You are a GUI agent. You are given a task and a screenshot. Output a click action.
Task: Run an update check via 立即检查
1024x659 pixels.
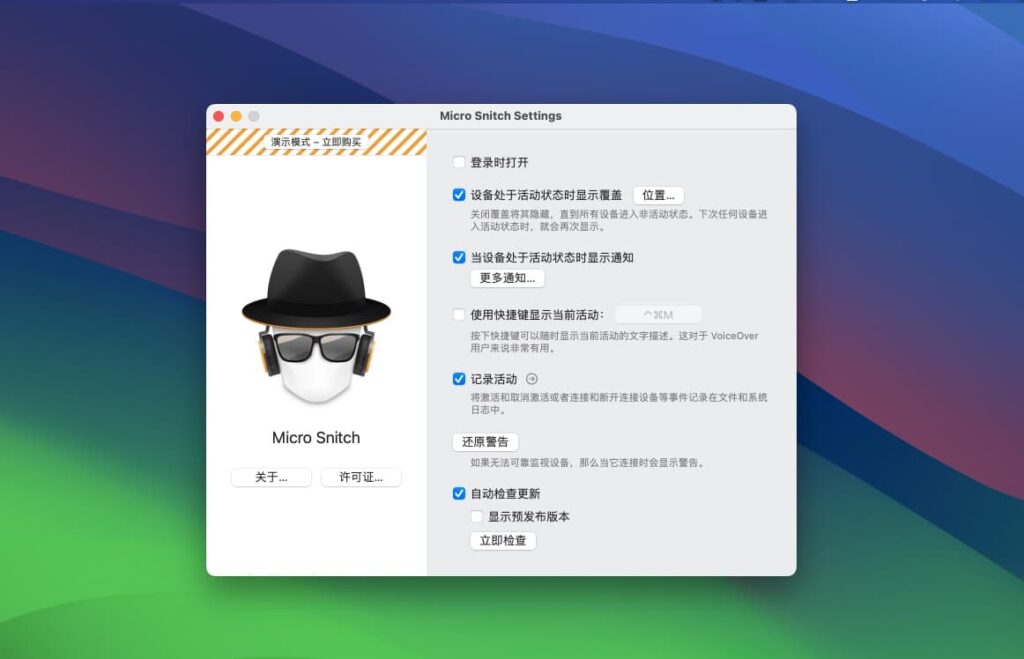point(503,540)
